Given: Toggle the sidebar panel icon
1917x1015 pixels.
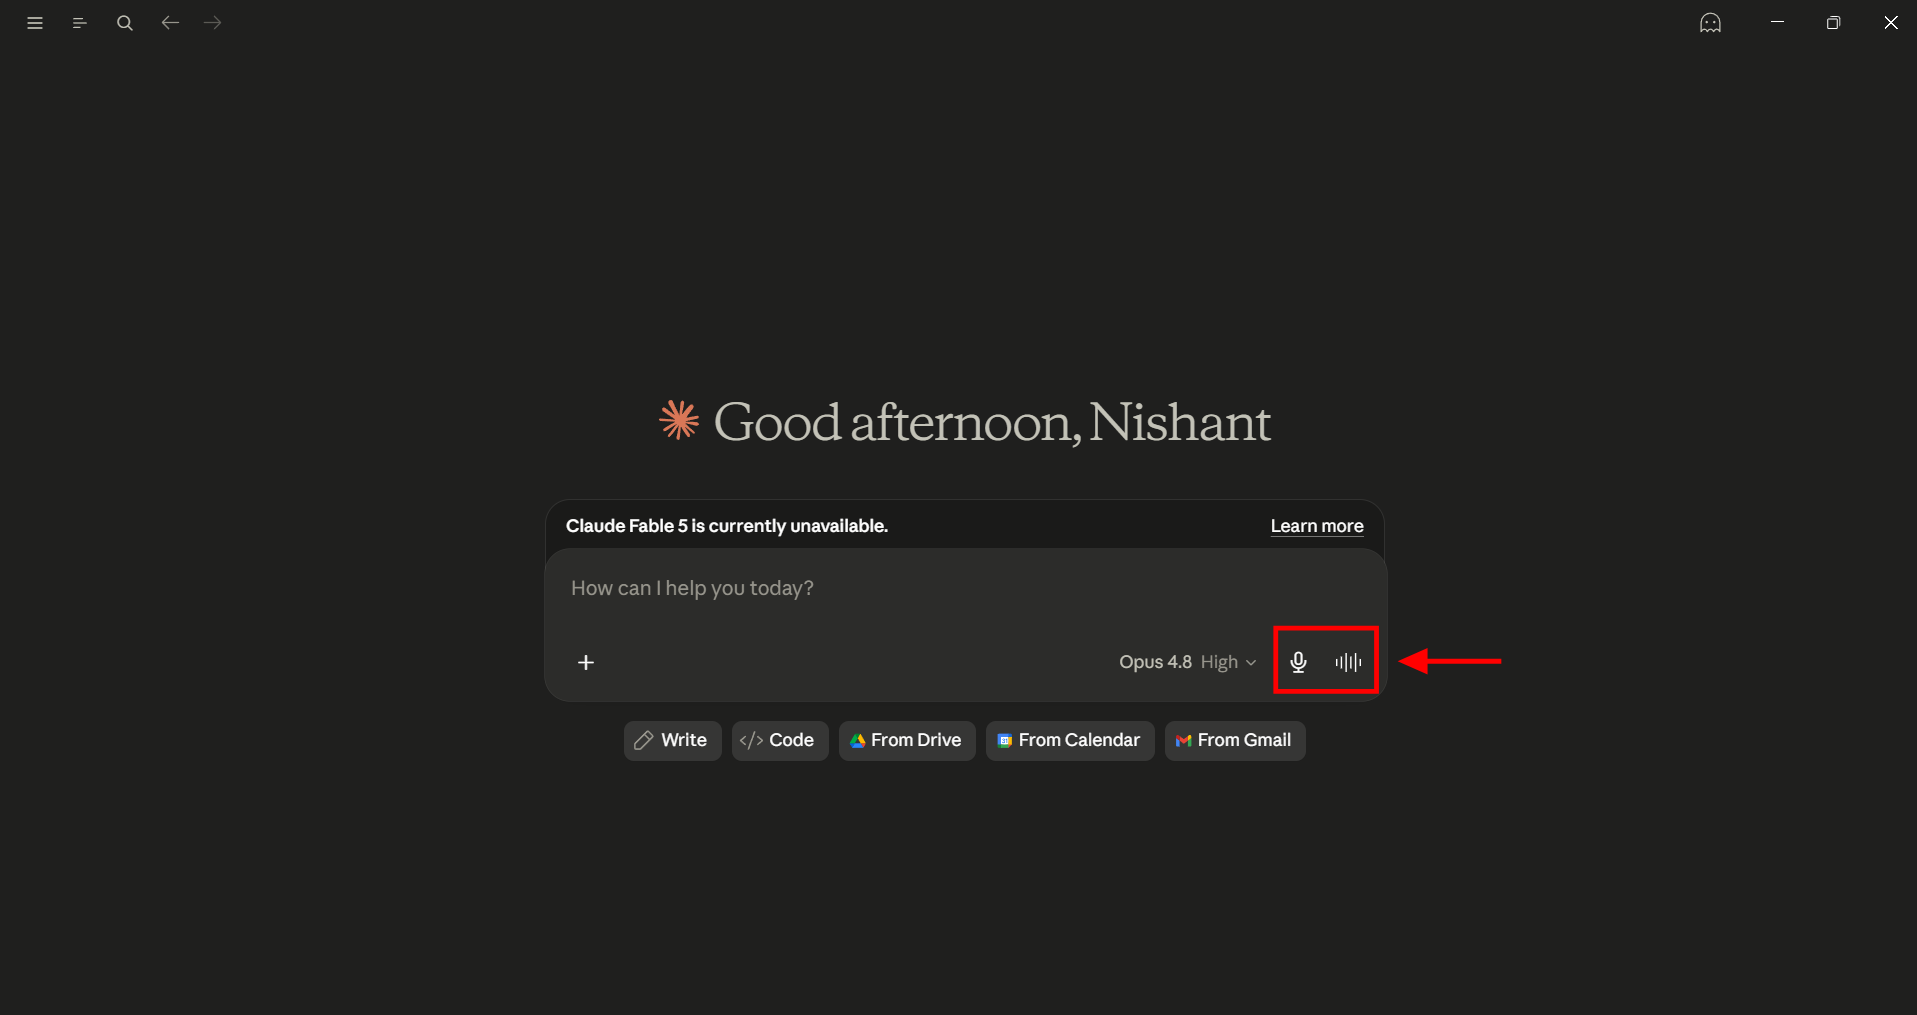Looking at the screenshot, I should pyautogui.click(x=80, y=23).
